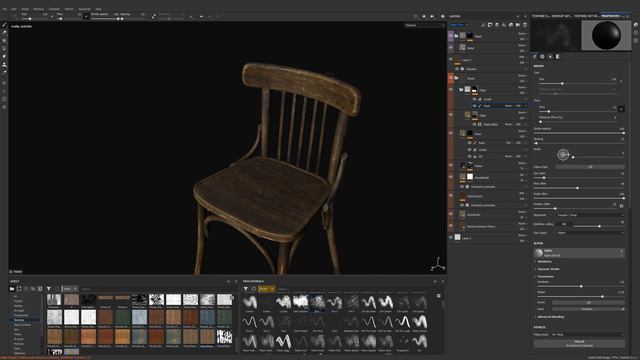The height and width of the screenshot is (360, 640).
Task: Click the Stencil resource button at panel bottom
Action: (x=579, y=343)
